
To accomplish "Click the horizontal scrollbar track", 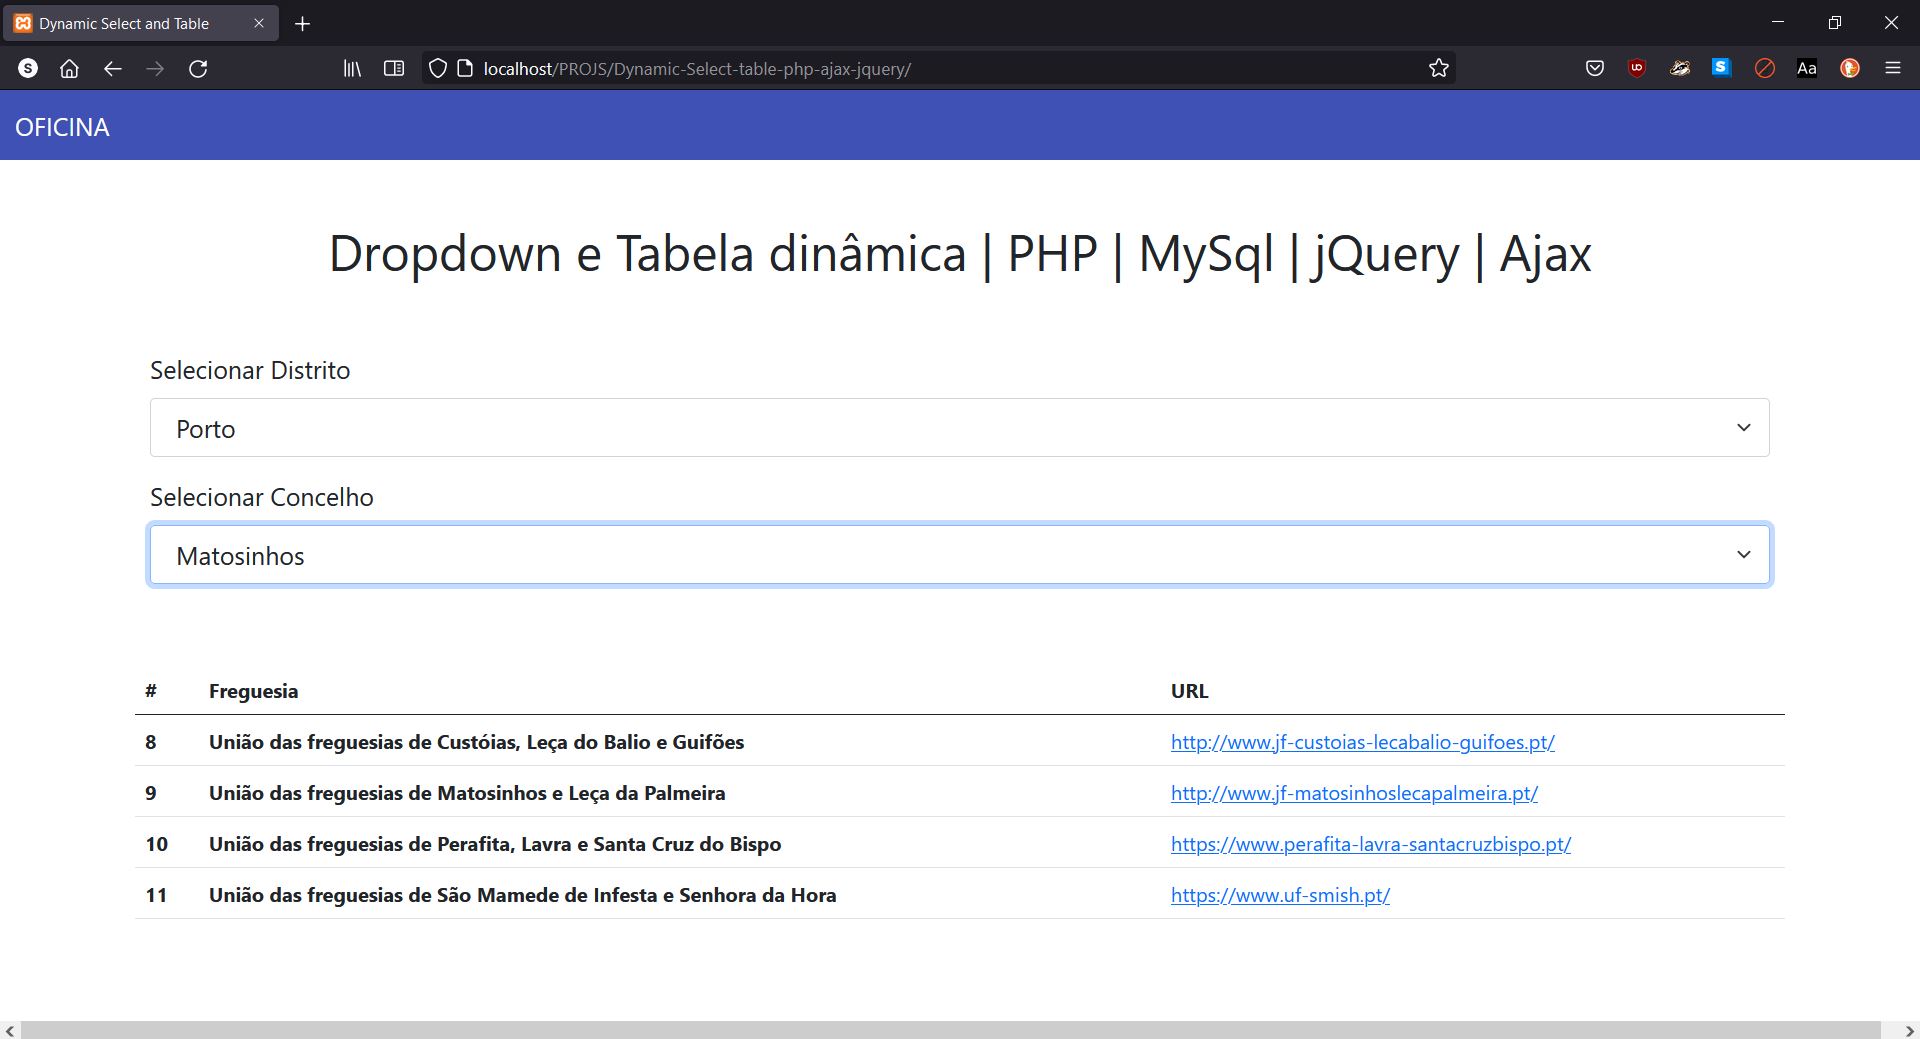I will pos(950,1030).
